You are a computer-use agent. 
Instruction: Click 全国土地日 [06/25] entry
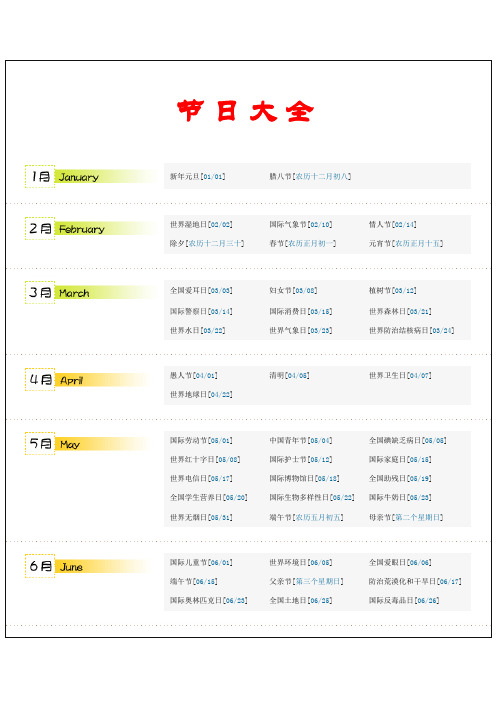301,600
